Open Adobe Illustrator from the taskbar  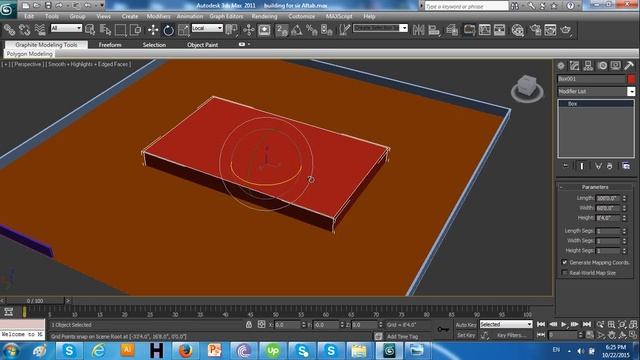tap(127, 351)
